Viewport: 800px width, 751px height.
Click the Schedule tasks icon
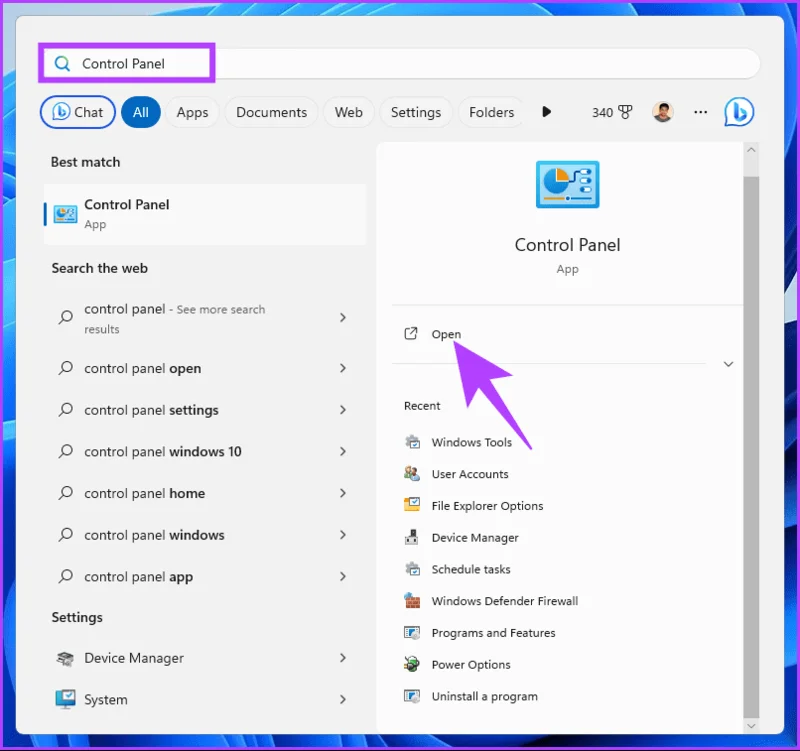point(412,569)
